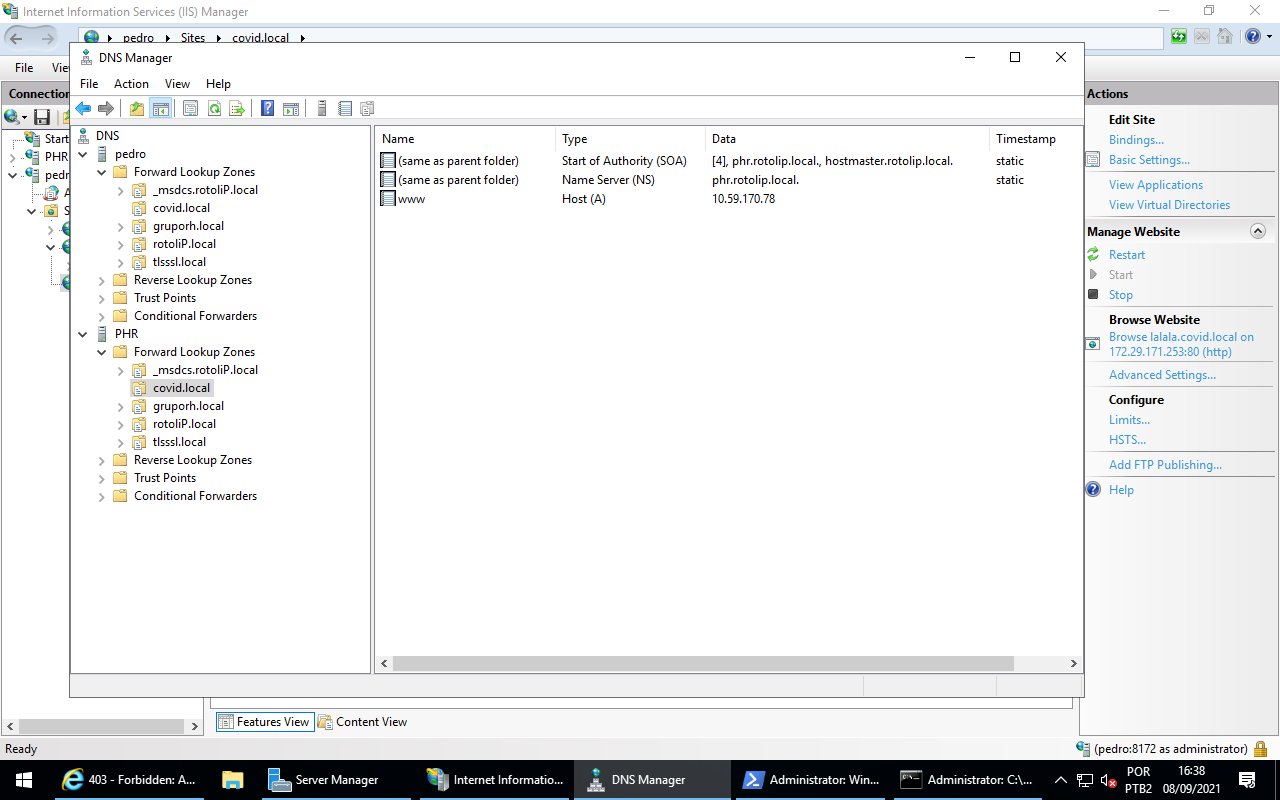This screenshot has width=1280, height=800.
Task: Click the Up One Level folder icon
Action: pos(137,108)
